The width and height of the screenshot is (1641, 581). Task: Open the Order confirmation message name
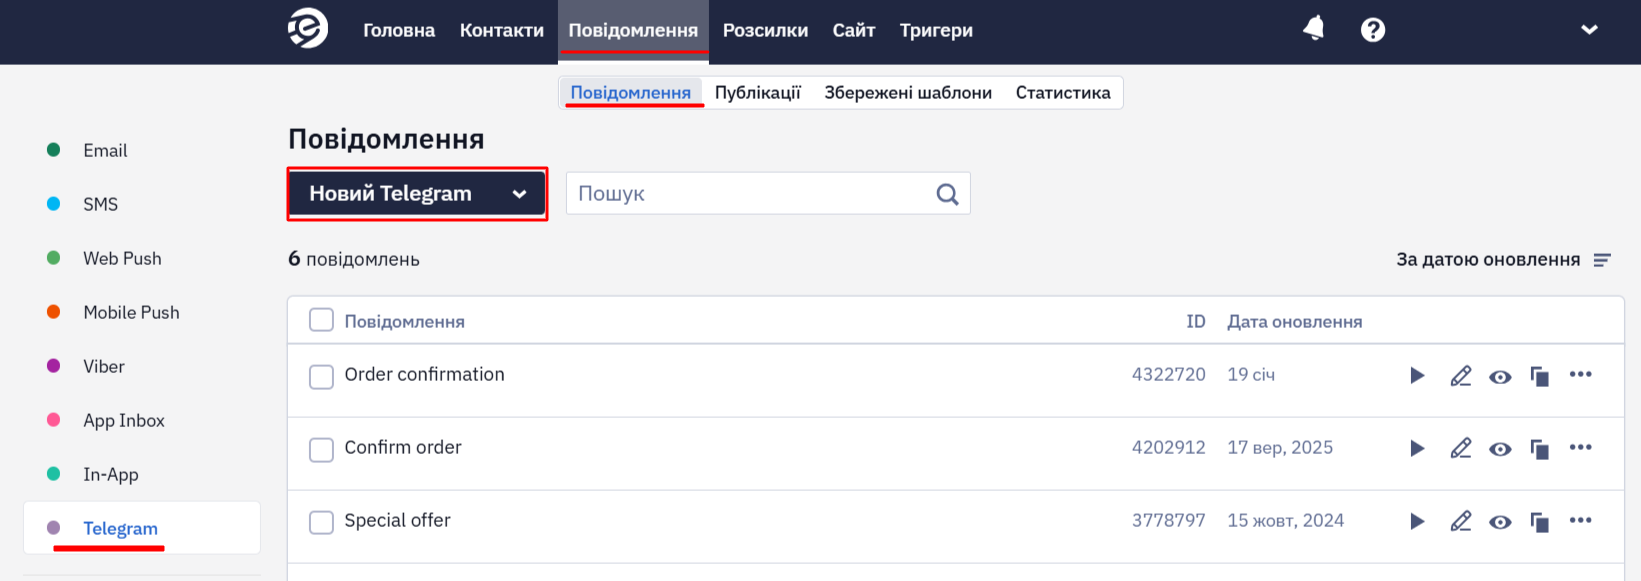tap(424, 374)
